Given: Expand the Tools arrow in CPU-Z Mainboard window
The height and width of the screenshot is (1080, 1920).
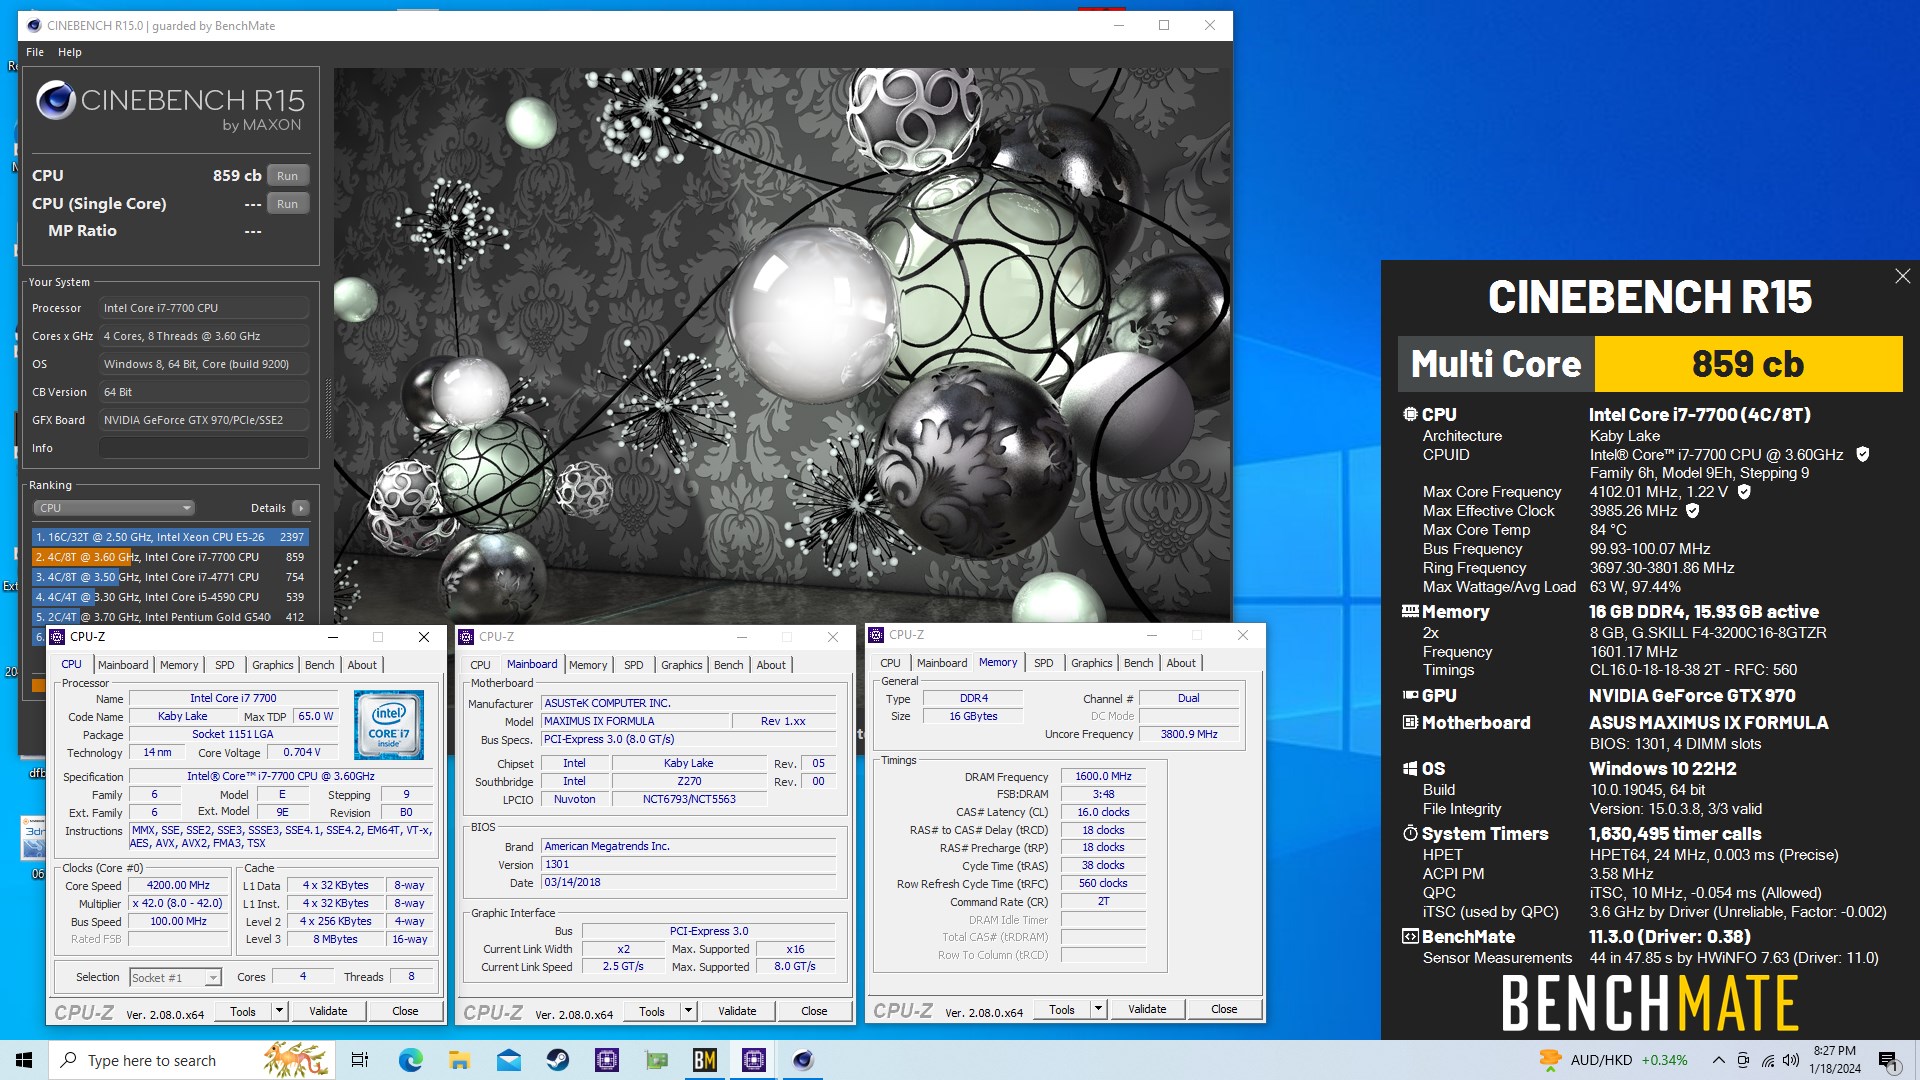Looking at the screenshot, I should pyautogui.click(x=688, y=1011).
